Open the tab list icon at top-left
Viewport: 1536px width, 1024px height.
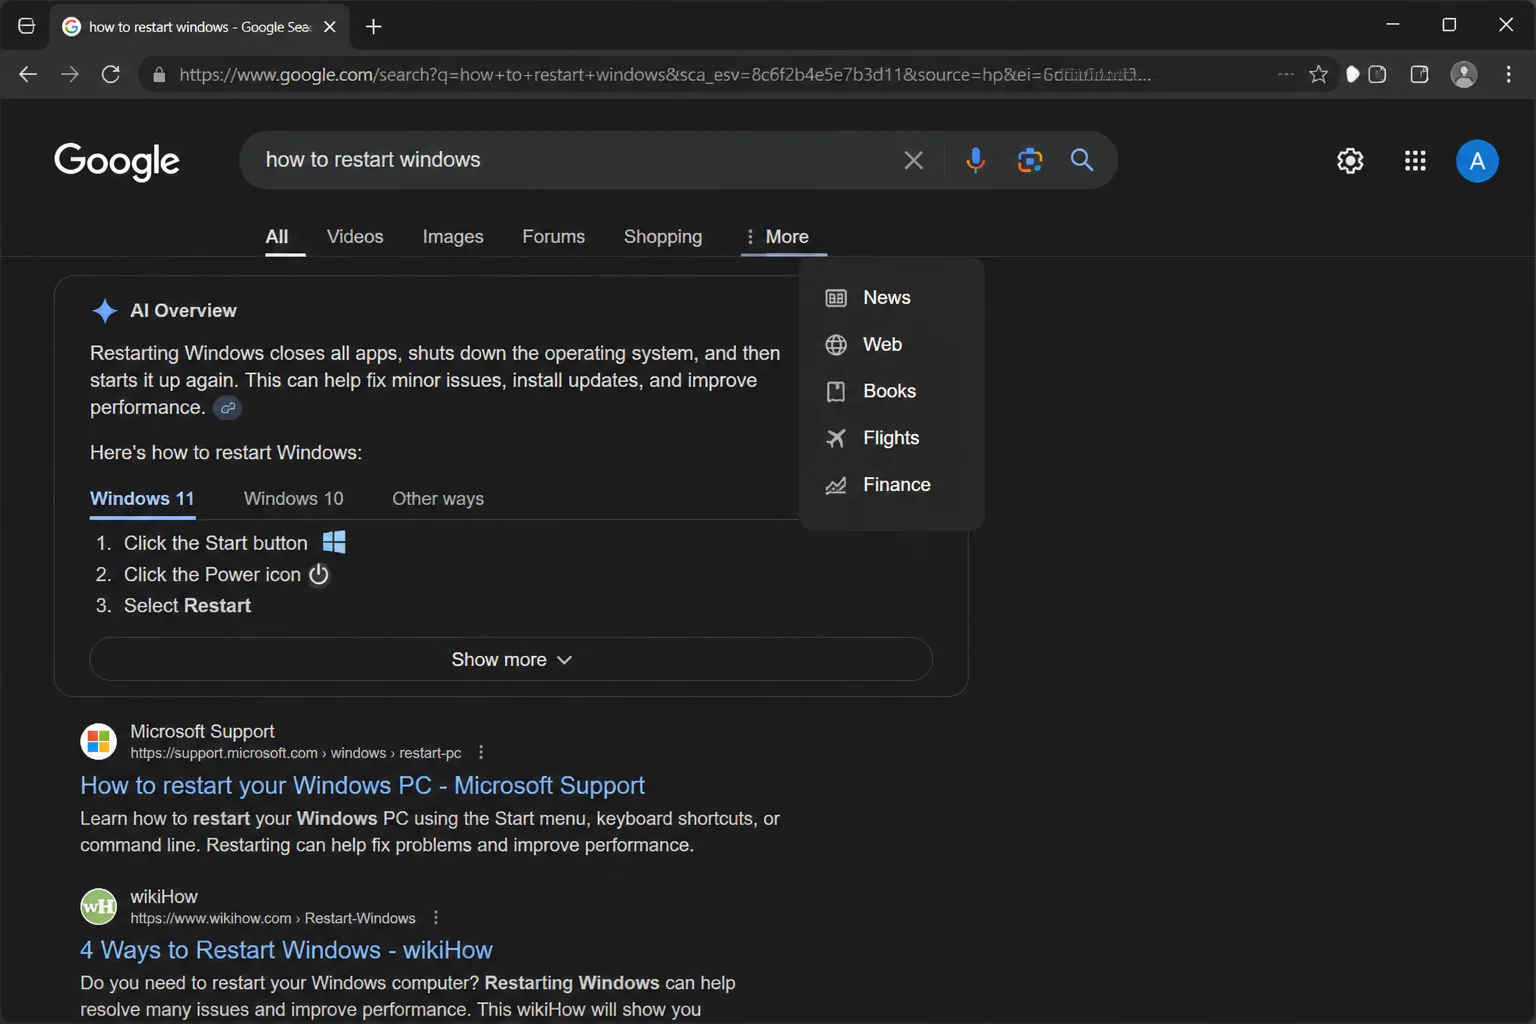(x=27, y=26)
